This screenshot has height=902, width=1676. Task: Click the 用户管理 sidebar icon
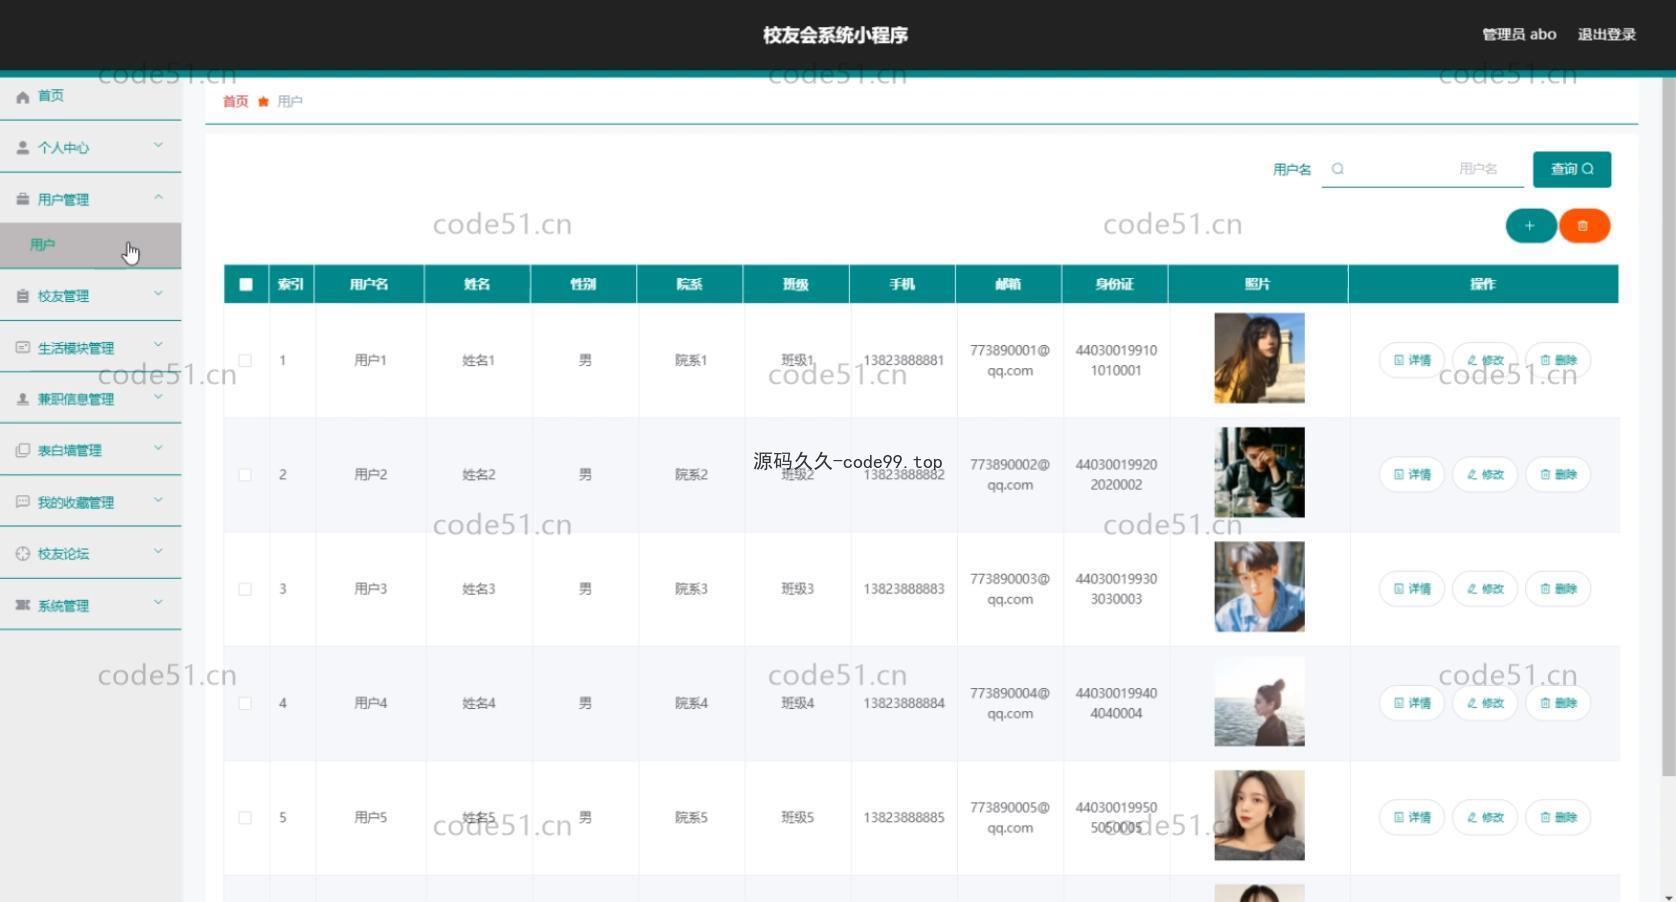point(22,200)
